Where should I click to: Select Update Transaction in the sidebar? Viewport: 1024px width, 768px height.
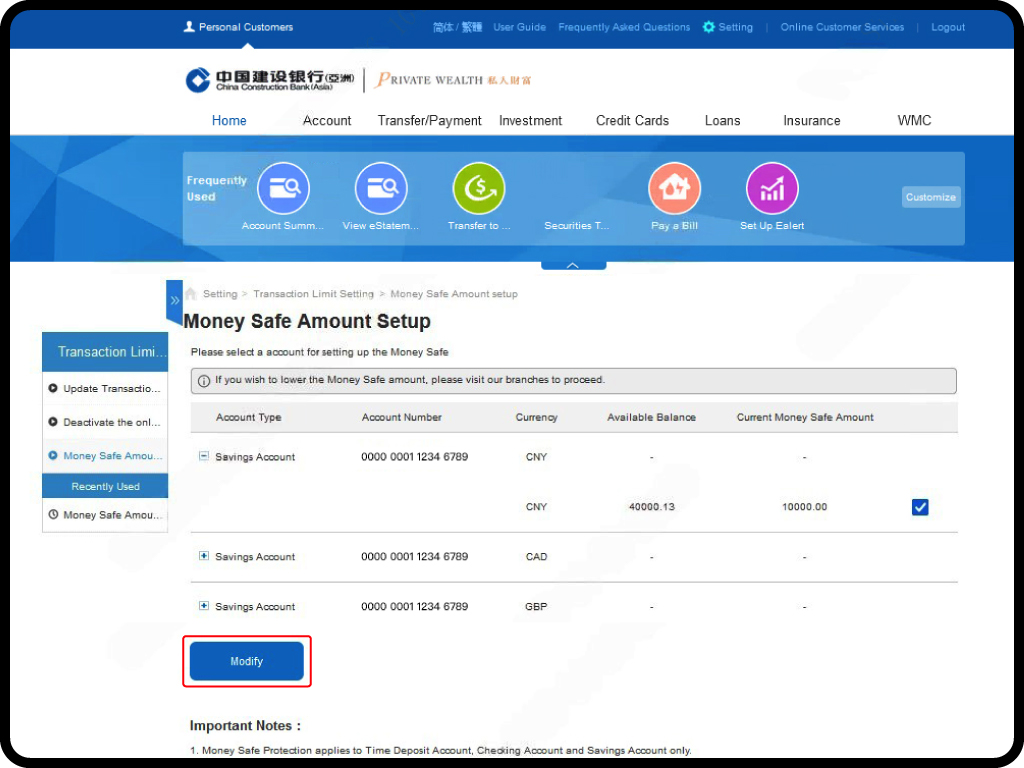(x=105, y=388)
